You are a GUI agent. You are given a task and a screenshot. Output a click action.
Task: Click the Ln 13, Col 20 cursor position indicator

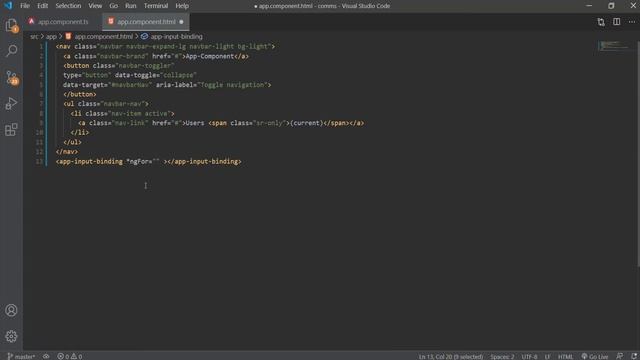pos(451,356)
